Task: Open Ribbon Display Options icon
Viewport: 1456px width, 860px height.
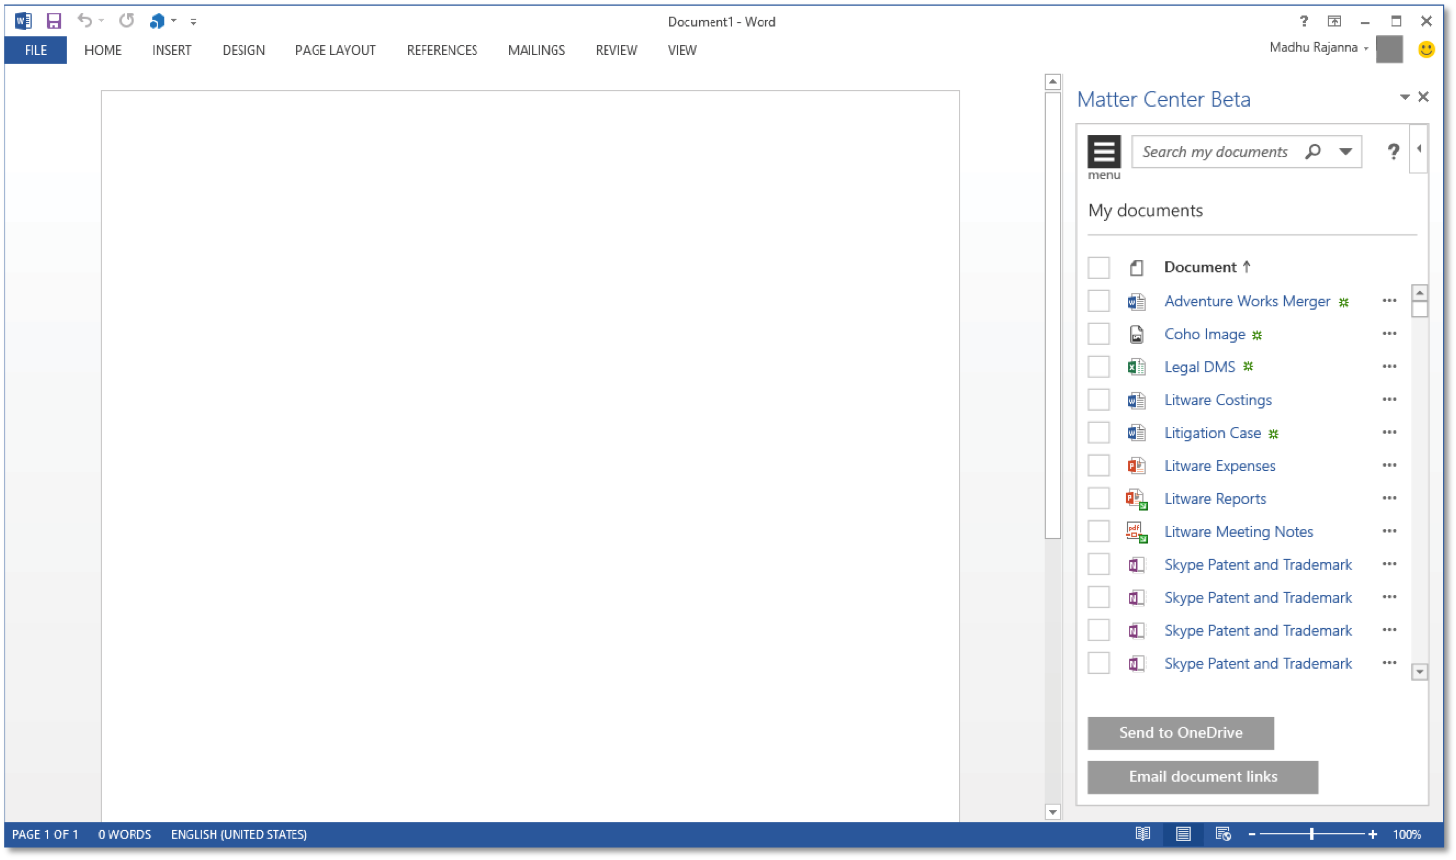Action: click(1334, 21)
